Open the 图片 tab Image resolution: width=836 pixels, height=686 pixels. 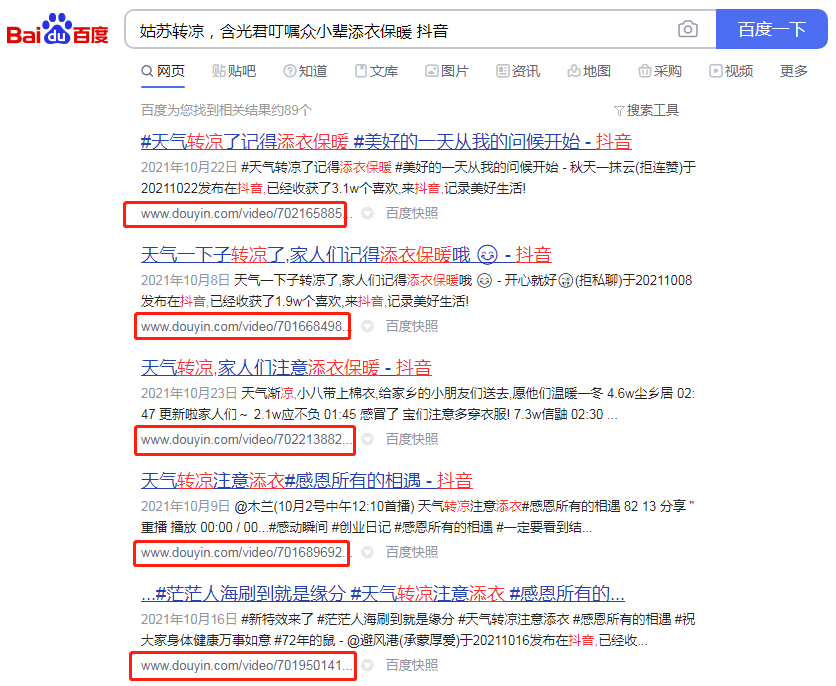click(x=447, y=71)
